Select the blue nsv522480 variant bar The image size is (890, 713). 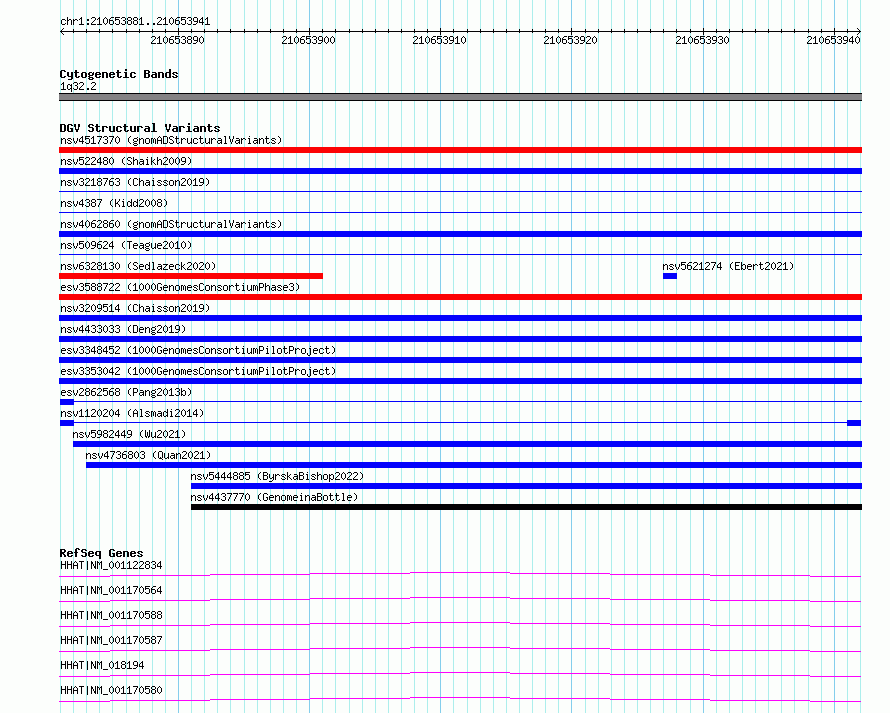[x=460, y=171]
